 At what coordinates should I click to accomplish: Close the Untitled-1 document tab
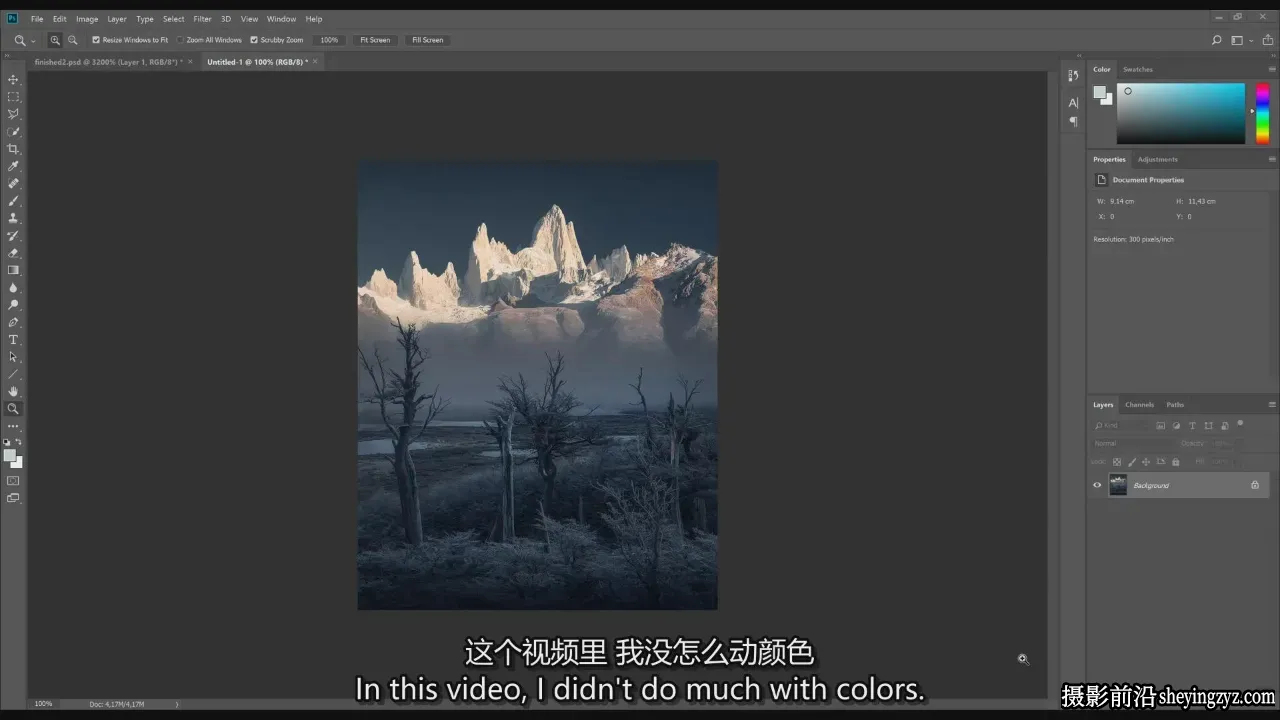[315, 61]
